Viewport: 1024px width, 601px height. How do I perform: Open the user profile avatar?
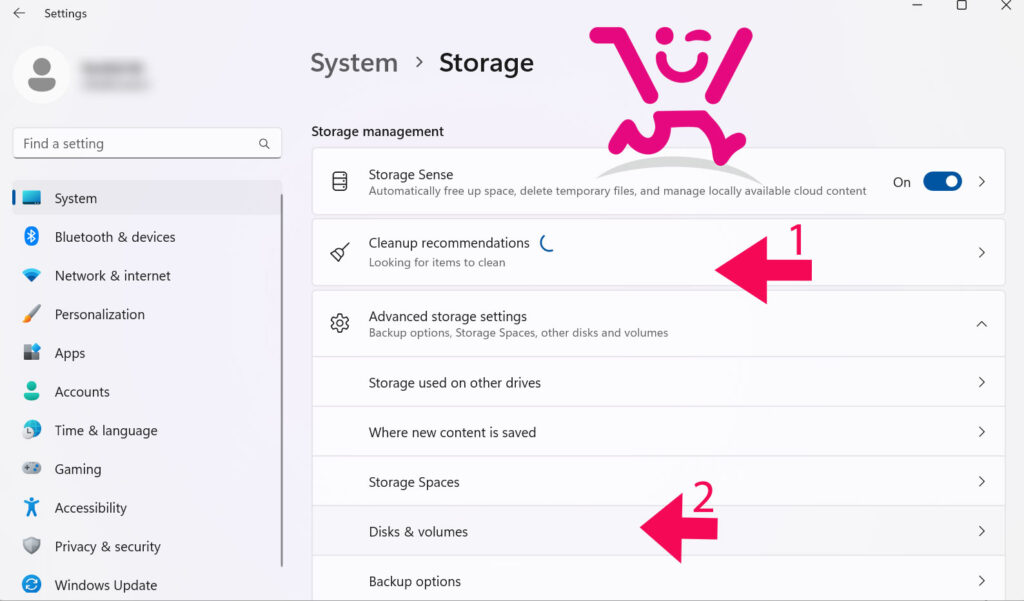click(42, 74)
